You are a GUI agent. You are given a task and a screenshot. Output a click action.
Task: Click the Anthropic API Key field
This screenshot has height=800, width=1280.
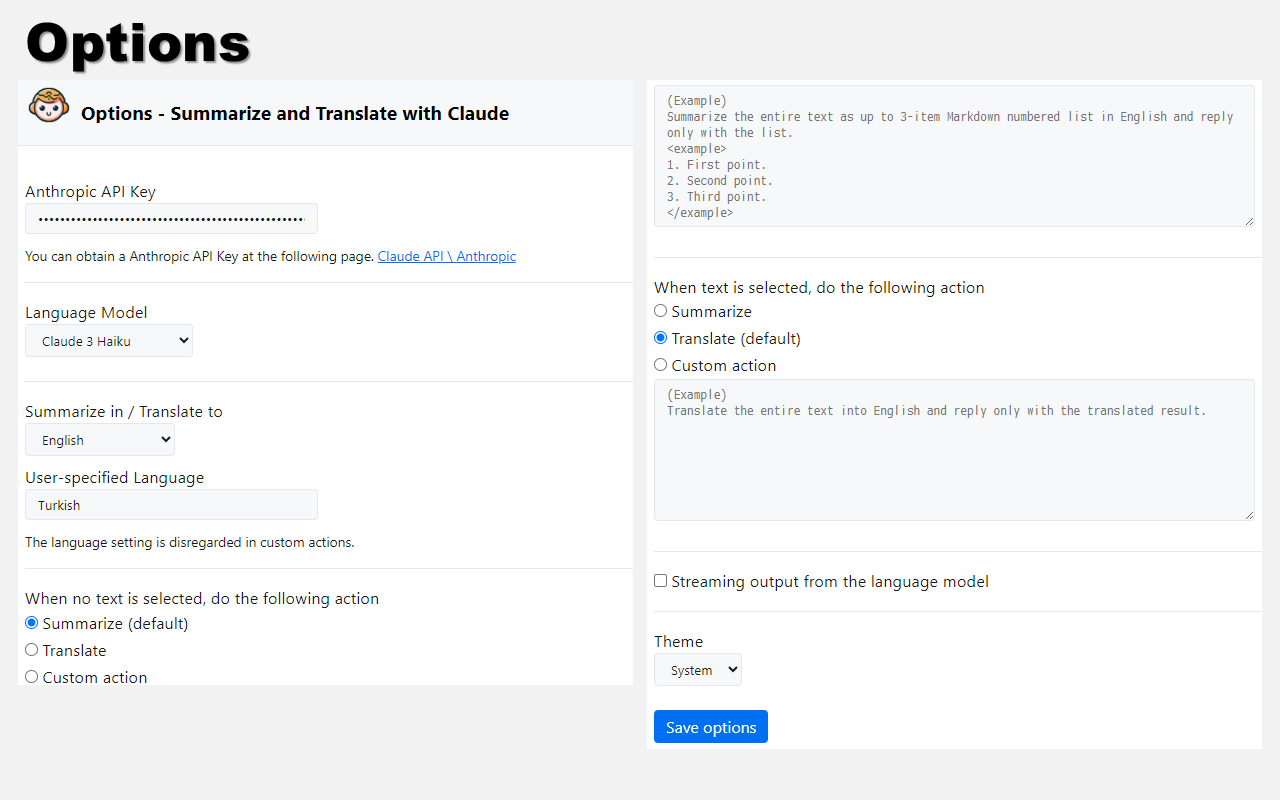click(x=171, y=219)
